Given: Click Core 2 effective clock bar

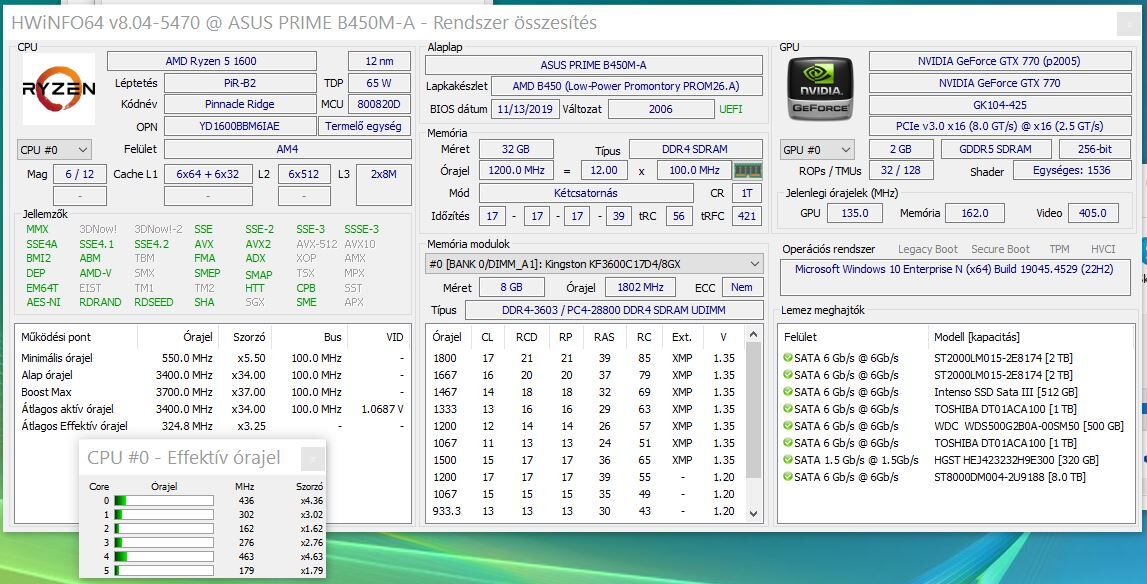Looking at the screenshot, I should click(164, 528).
